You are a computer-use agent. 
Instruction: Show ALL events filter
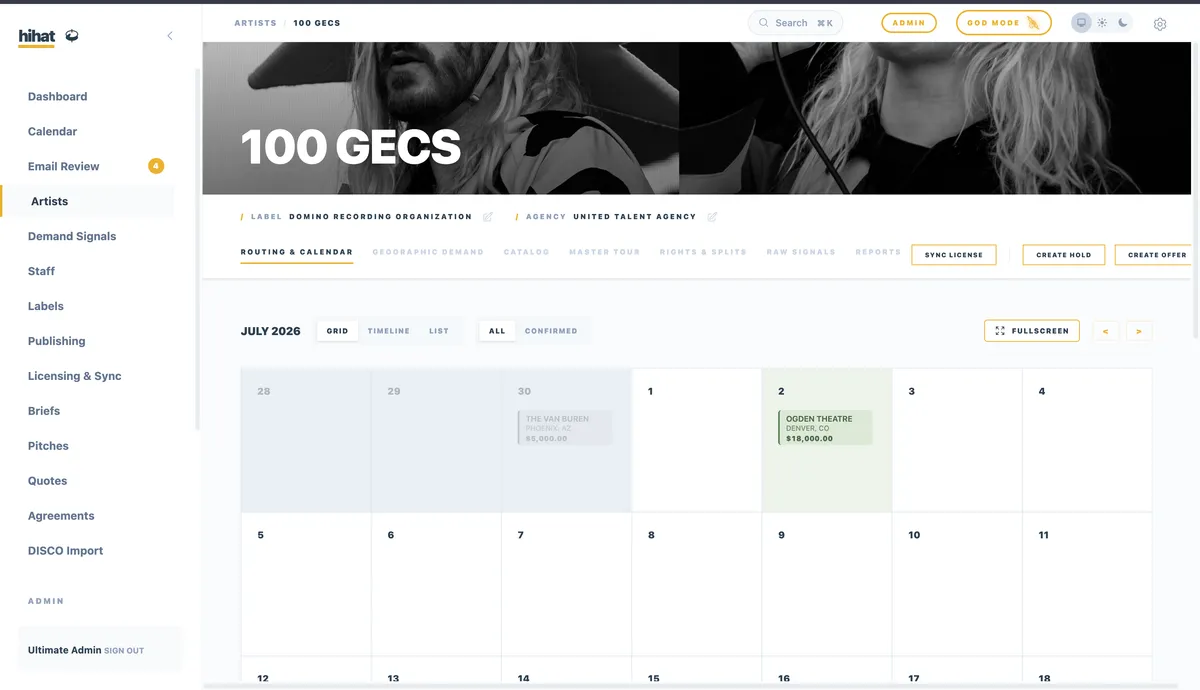[497, 331]
